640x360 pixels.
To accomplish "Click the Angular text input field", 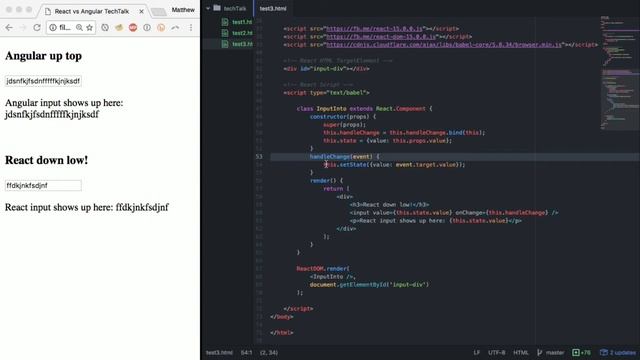I will [x=43, y=81].
